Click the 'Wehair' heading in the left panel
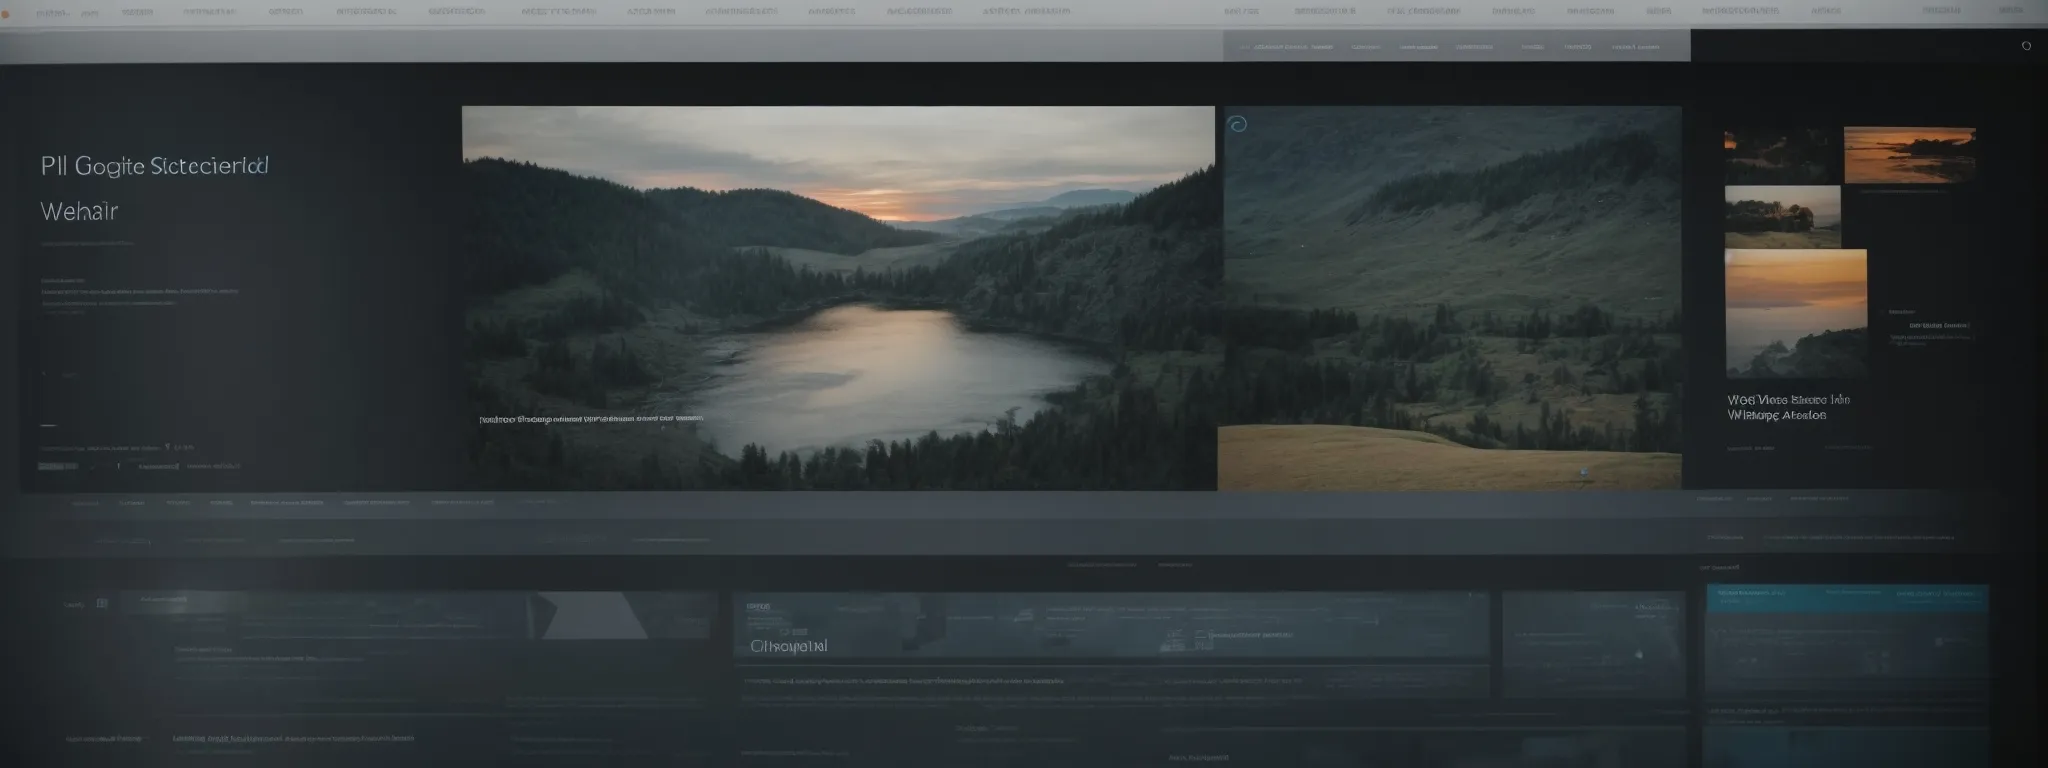 pos(79,211)
